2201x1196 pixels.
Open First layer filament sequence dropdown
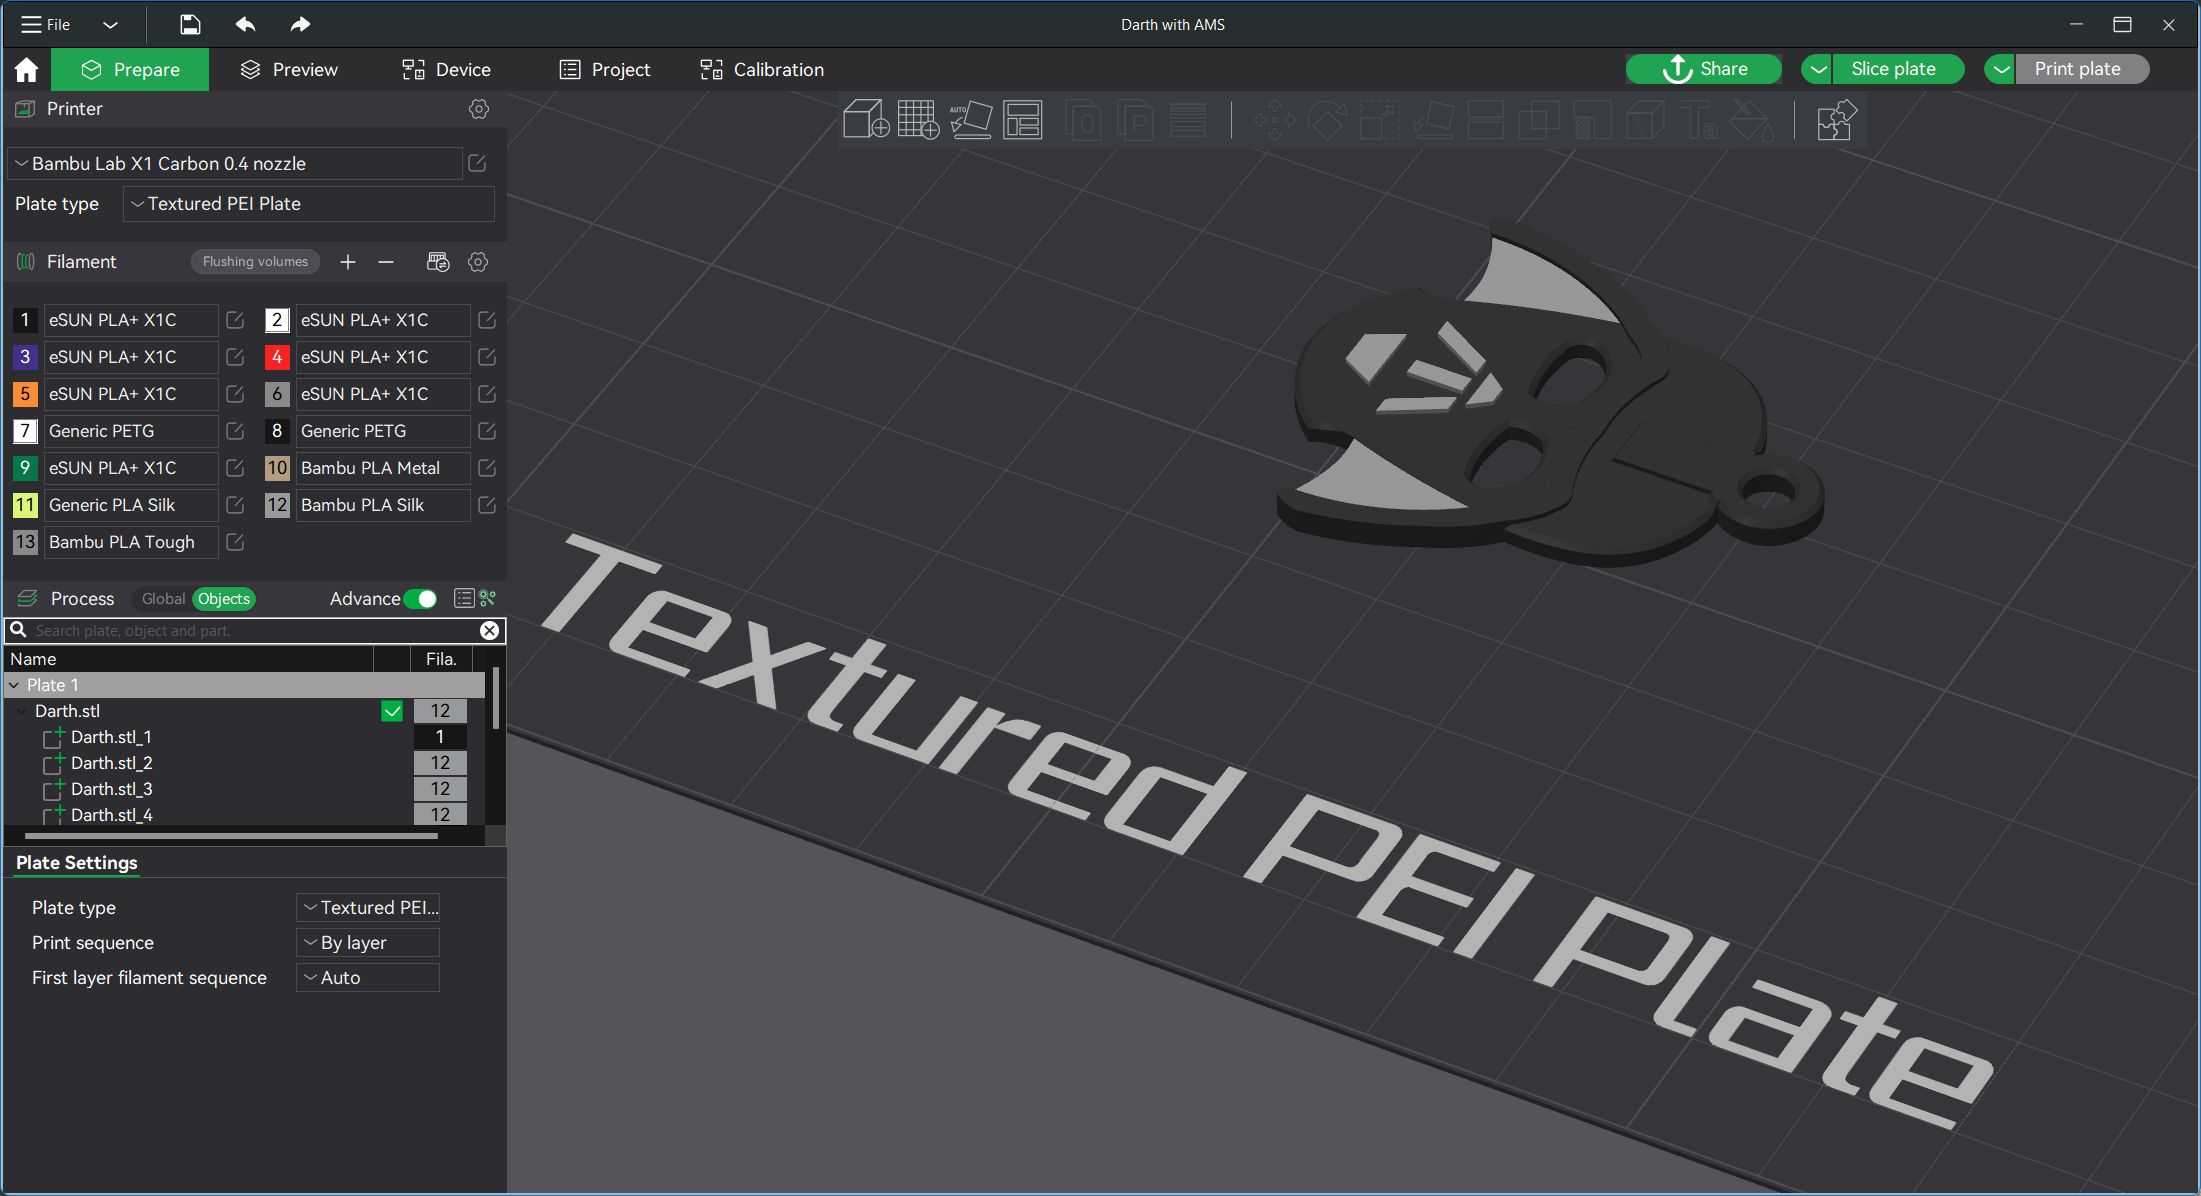pyautogui.click(x=368, y=978)
